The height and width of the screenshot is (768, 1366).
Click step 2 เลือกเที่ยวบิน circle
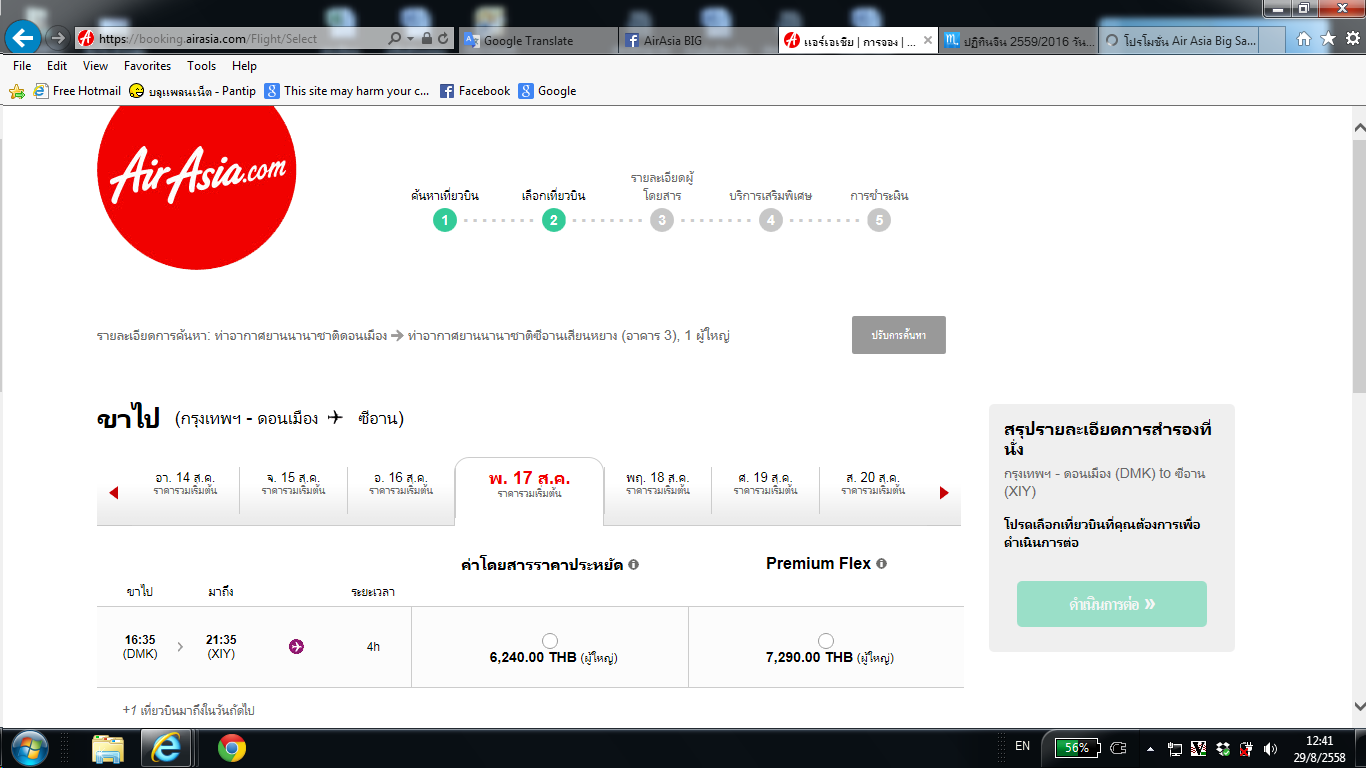554,220
